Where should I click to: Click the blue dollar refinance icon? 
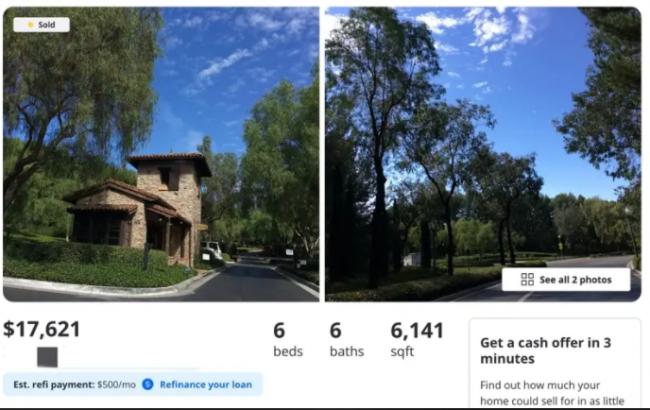pyautogui.click(x=148, y=384)
